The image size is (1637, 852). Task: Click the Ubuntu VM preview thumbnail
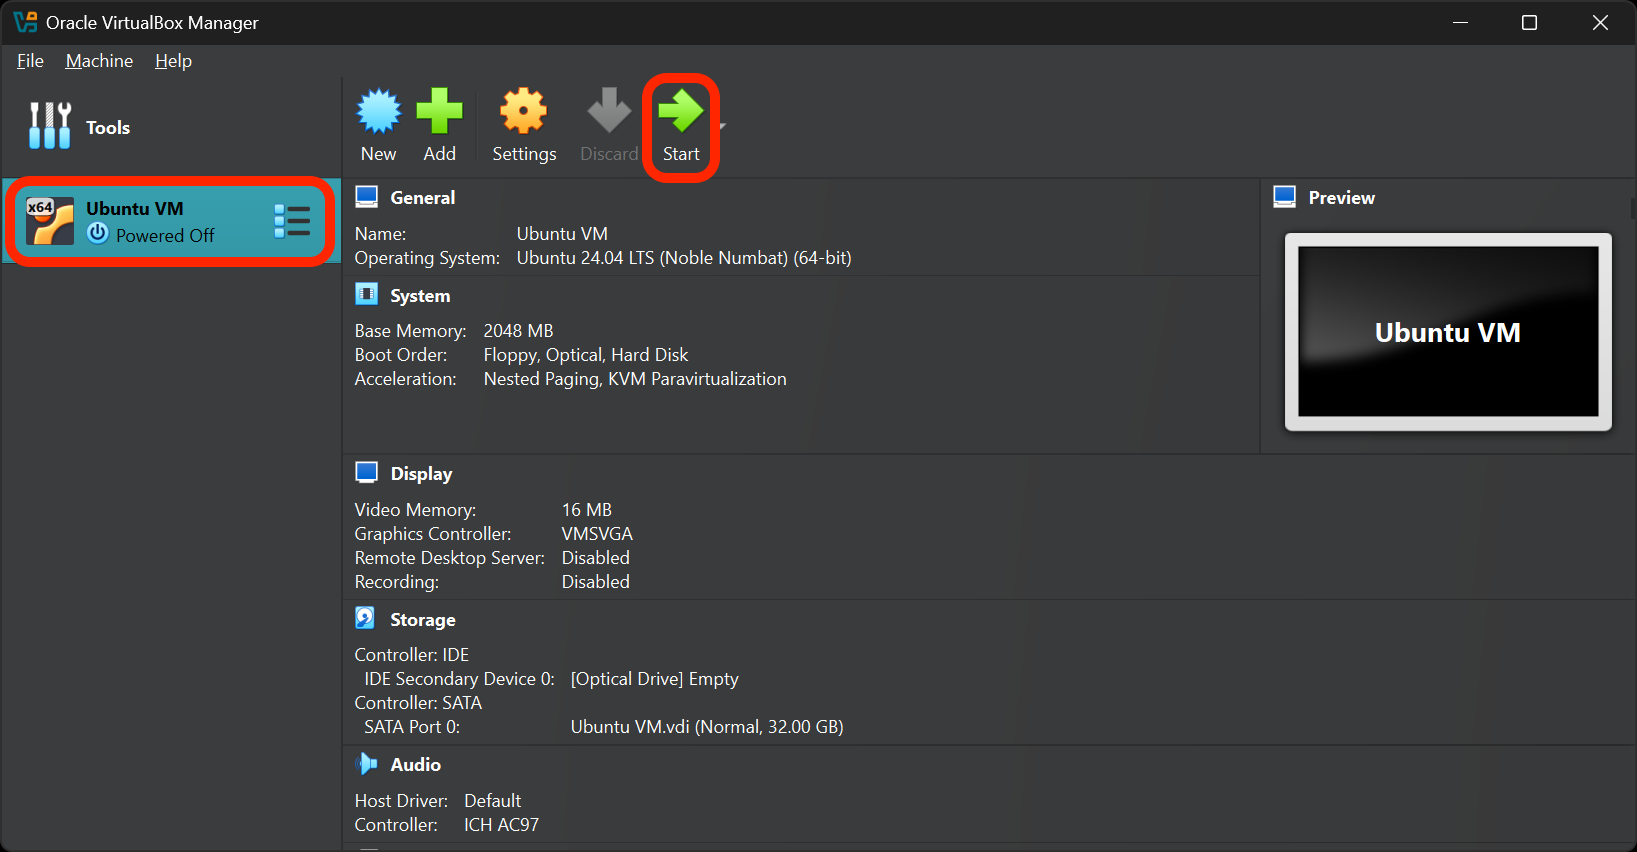coord(1447,332)
